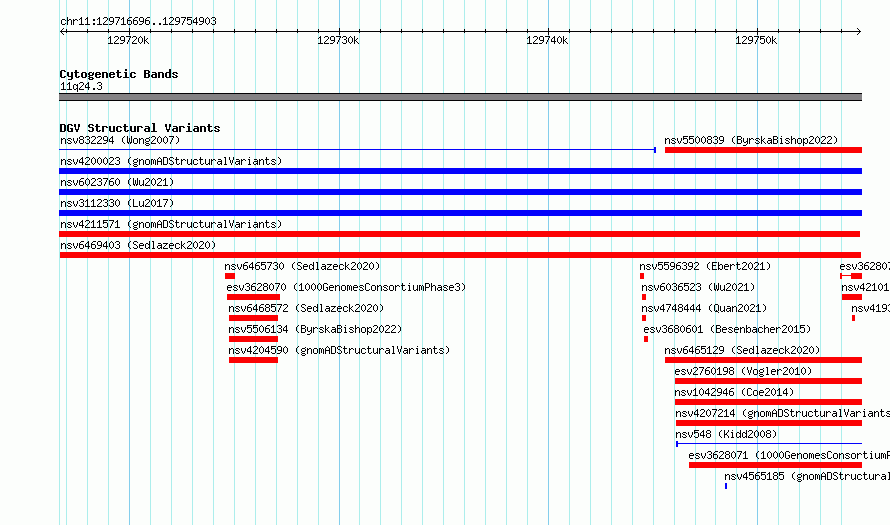The image size is (890, 525).
Task: Select the nsv5500839 (ByrskaBishop2022) label
Action: [751, 140]
